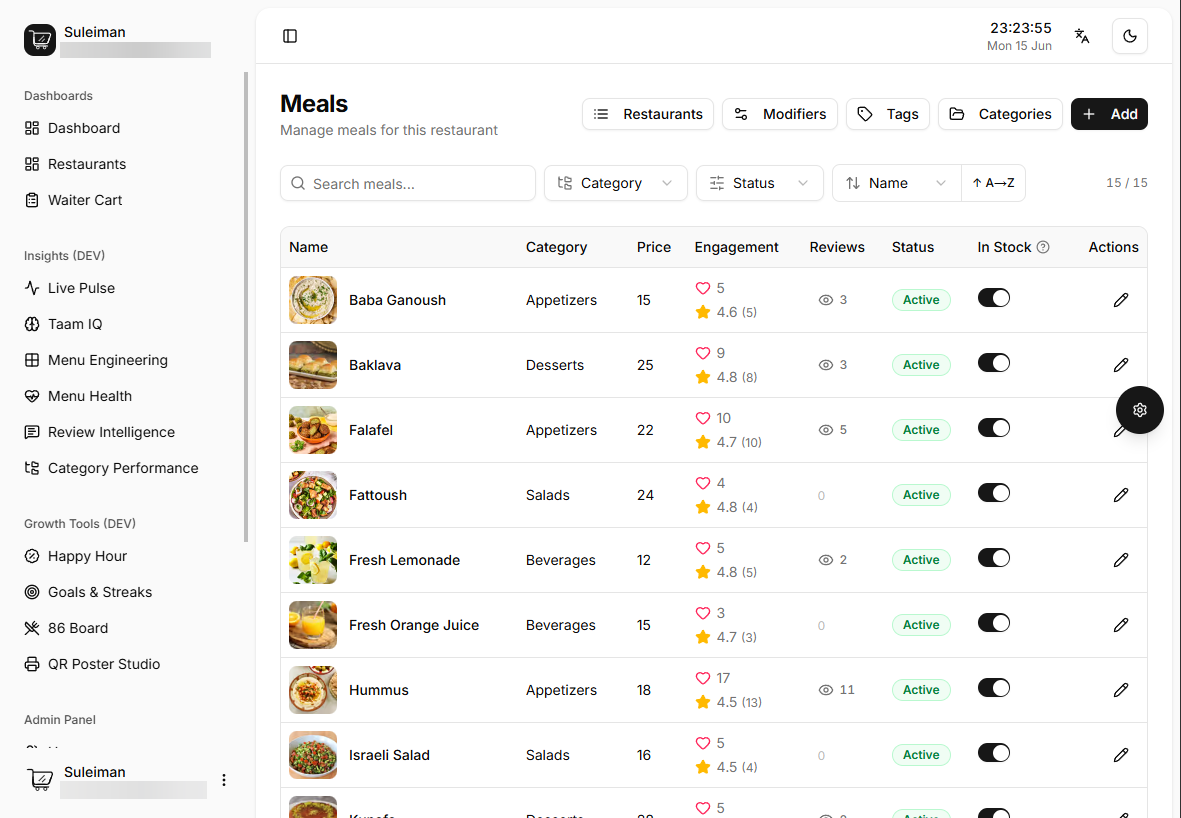Click search magnifier icon
This screenshot has height=818, width=1181.
(x=298, y=183)
